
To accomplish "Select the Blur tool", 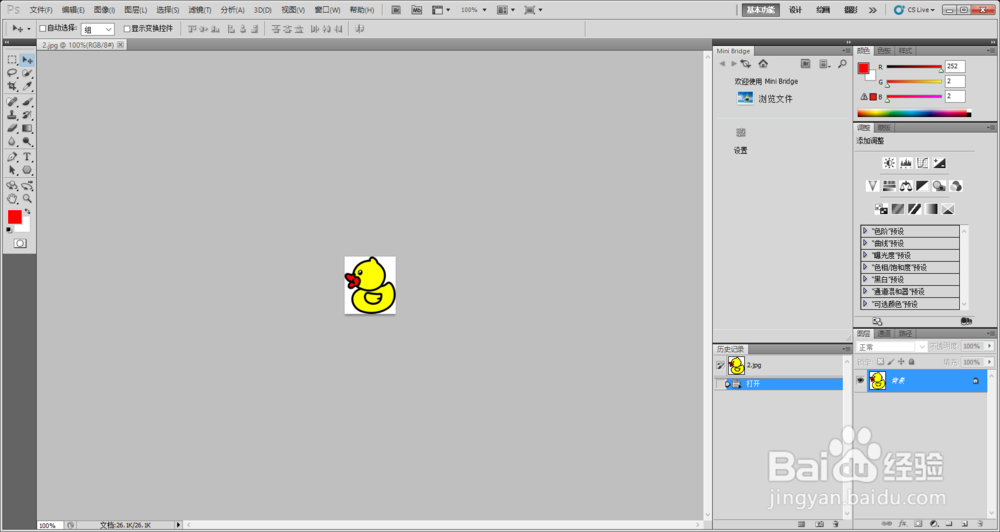I will (12, 142).
